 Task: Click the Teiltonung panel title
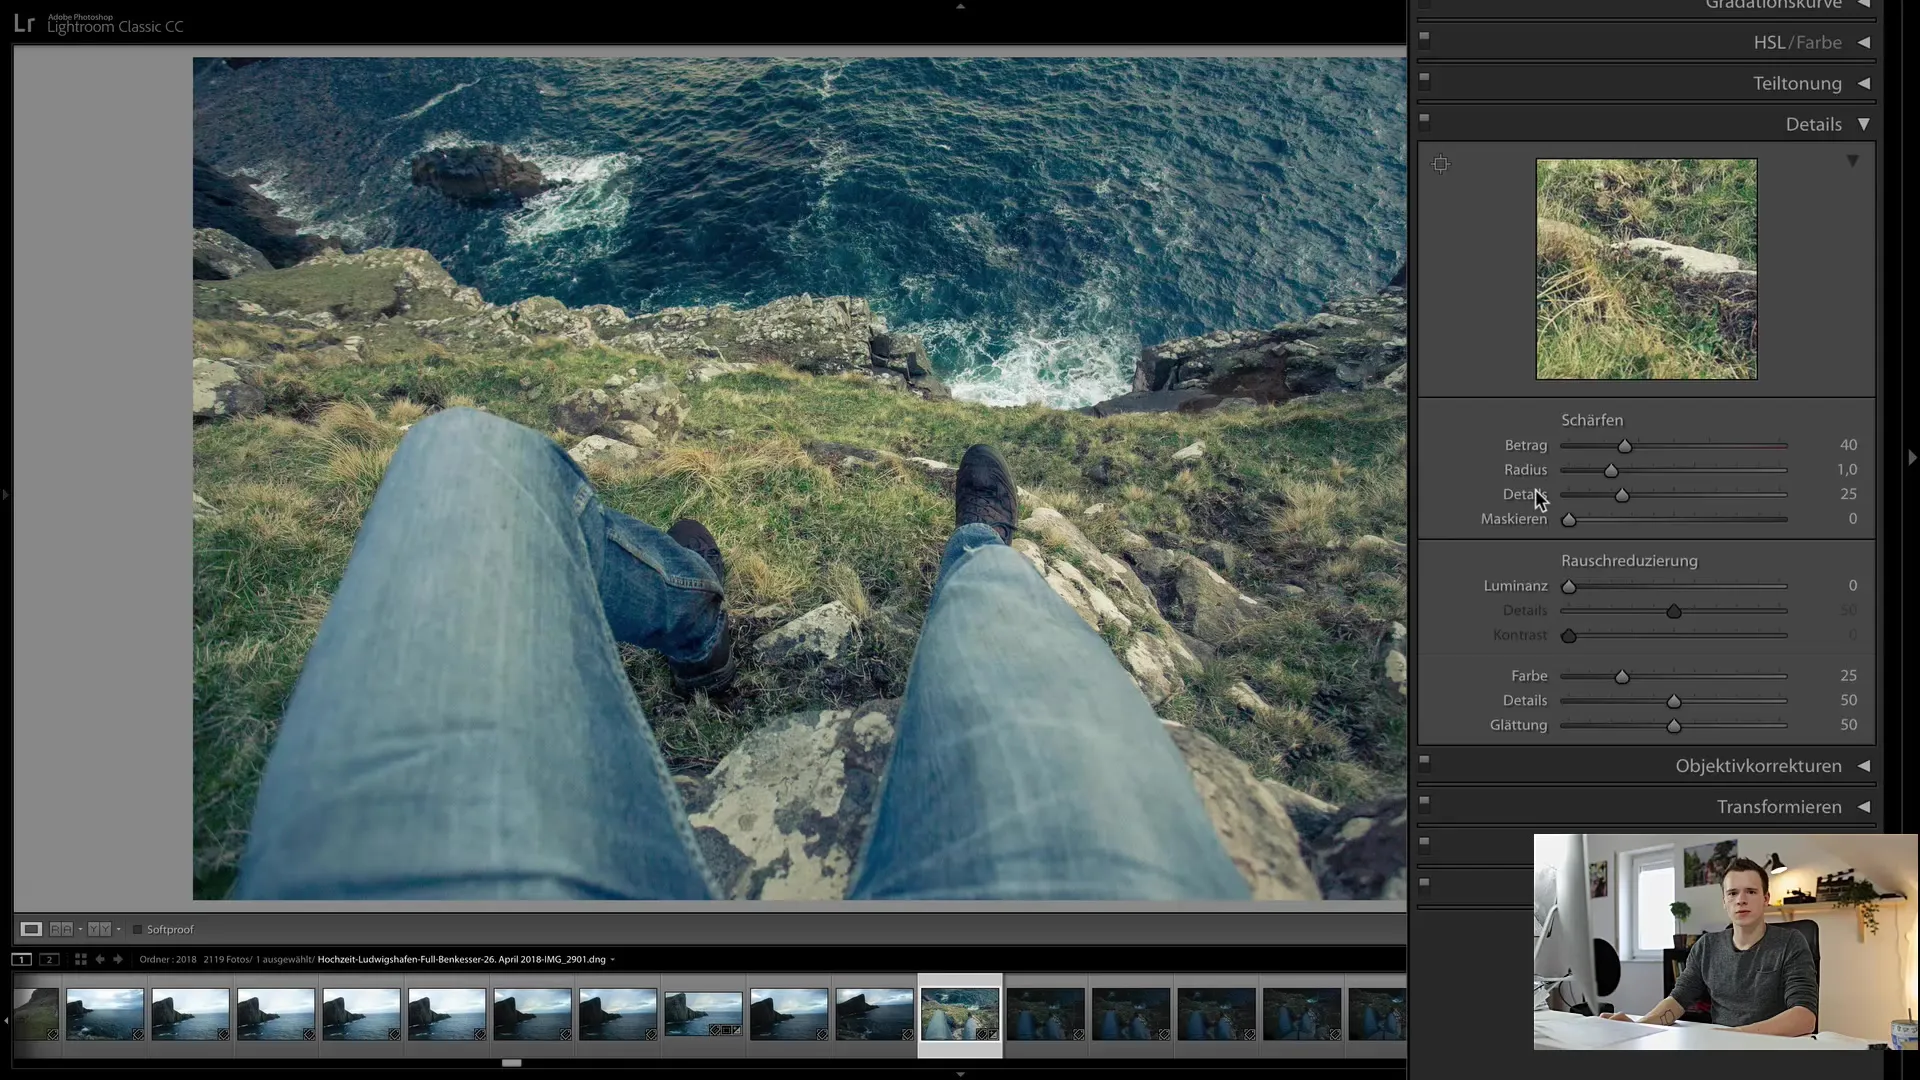tap(1797, 83)
